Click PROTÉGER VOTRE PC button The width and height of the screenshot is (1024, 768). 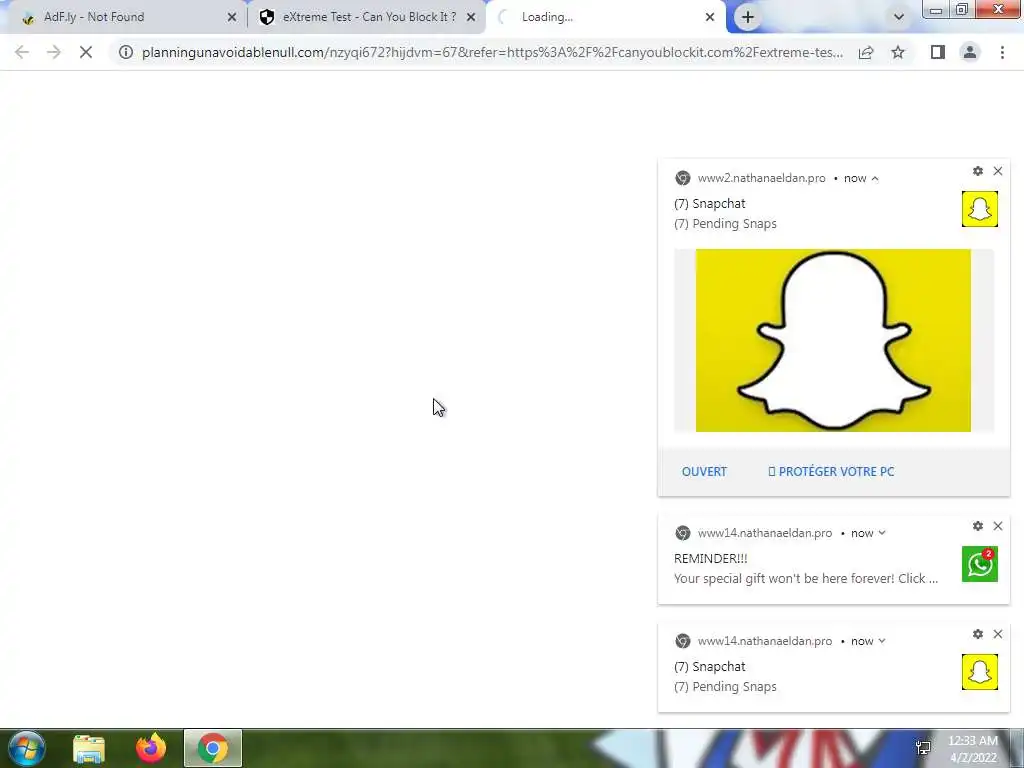coord(831,472)
